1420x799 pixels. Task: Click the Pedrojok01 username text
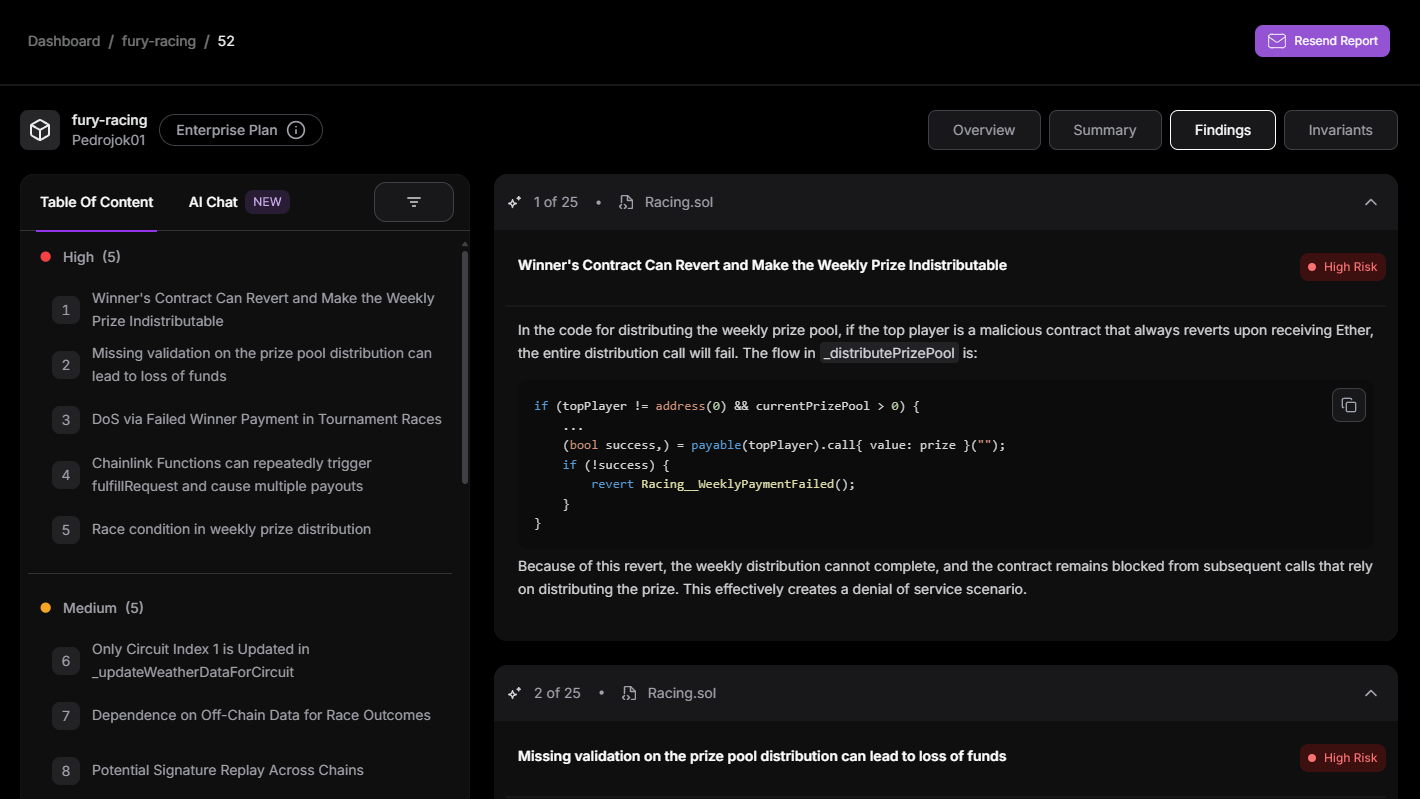click(109, 141)
